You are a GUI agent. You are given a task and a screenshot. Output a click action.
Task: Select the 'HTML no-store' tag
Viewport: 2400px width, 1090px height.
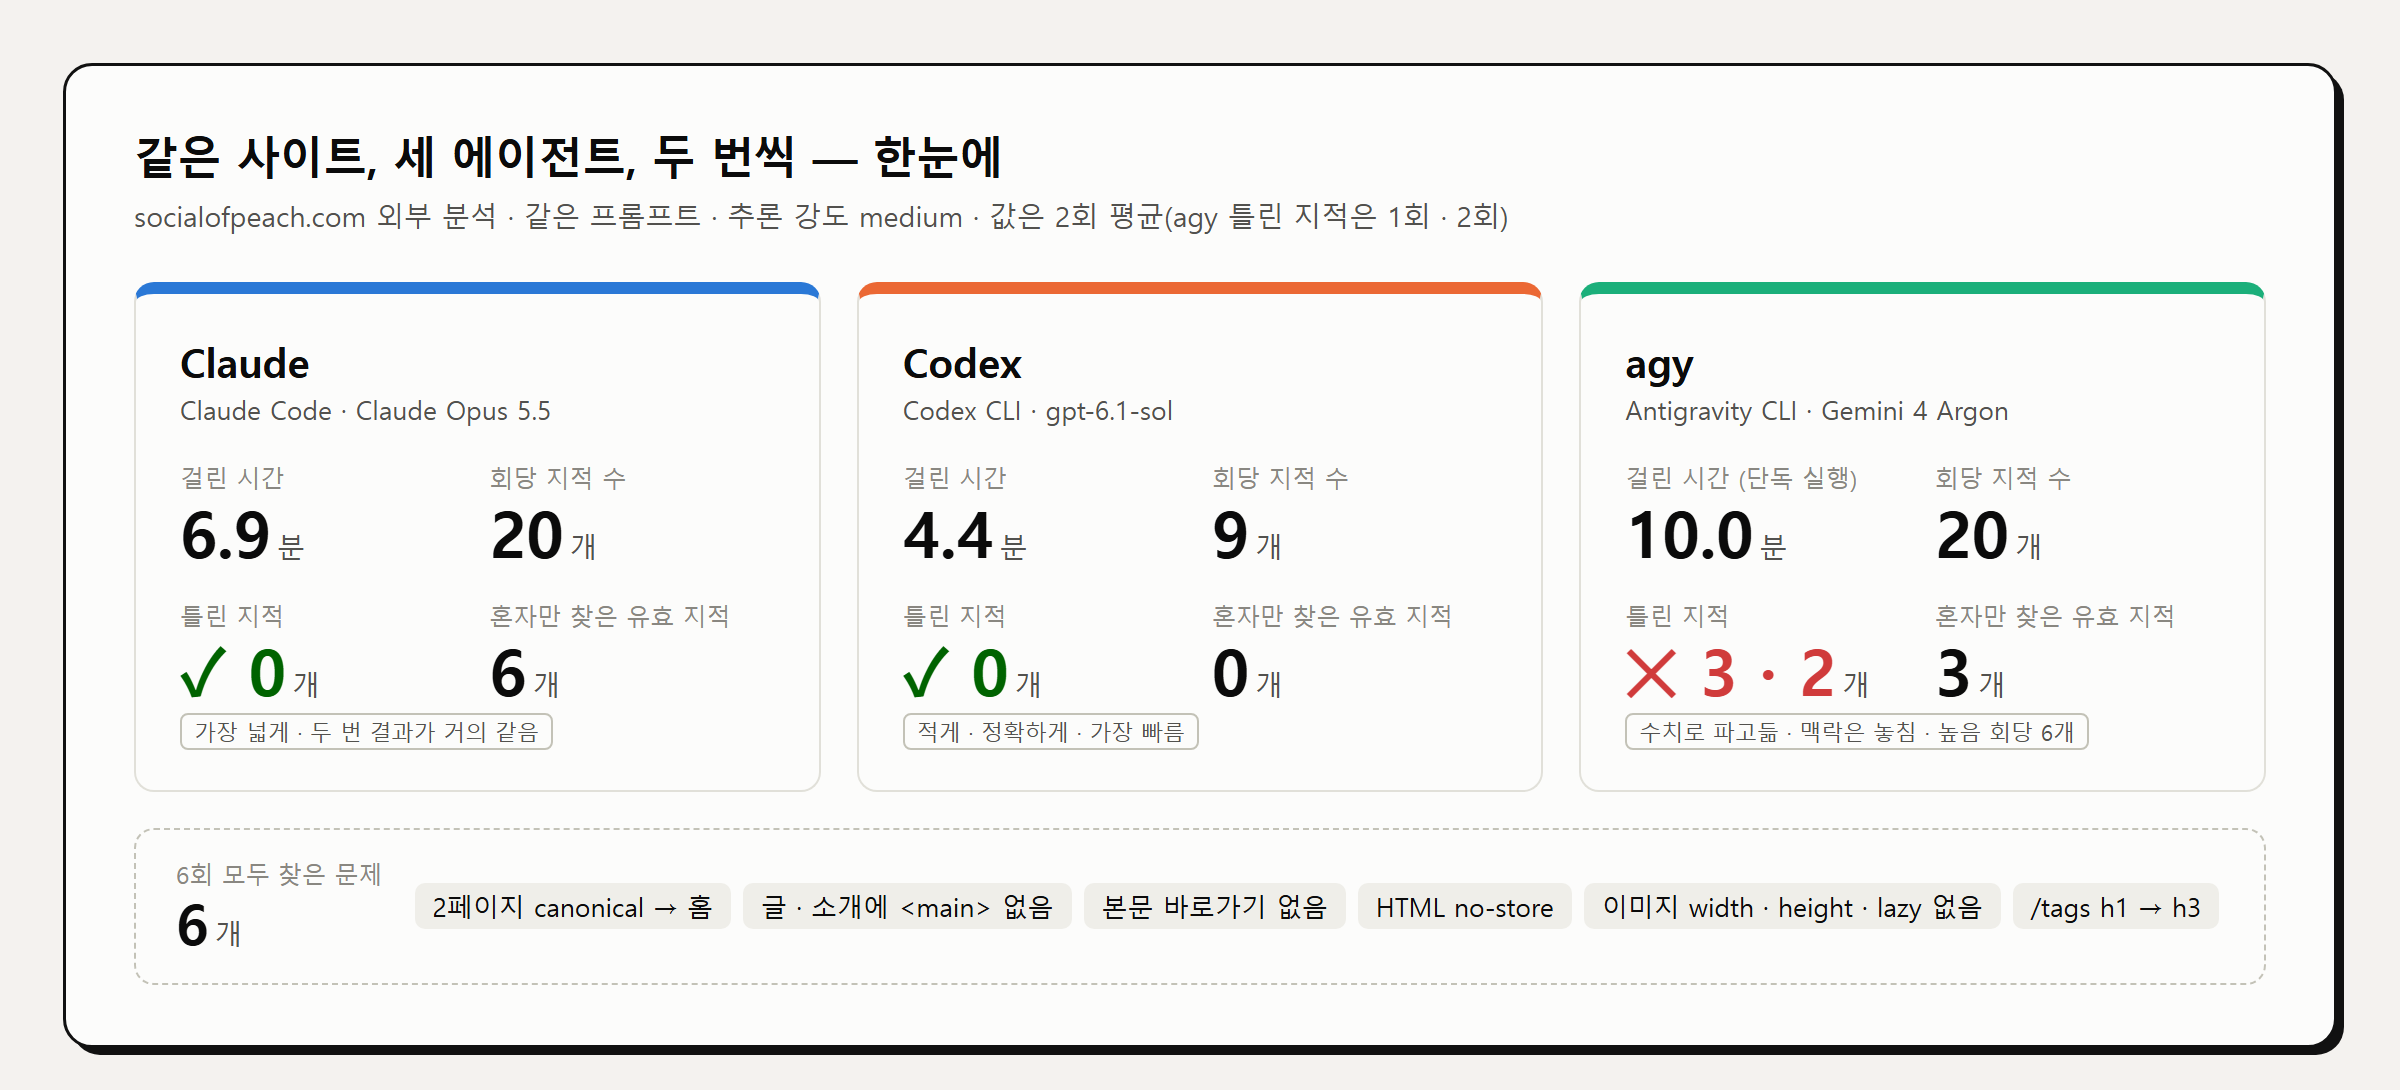(x=1464, y=907)
